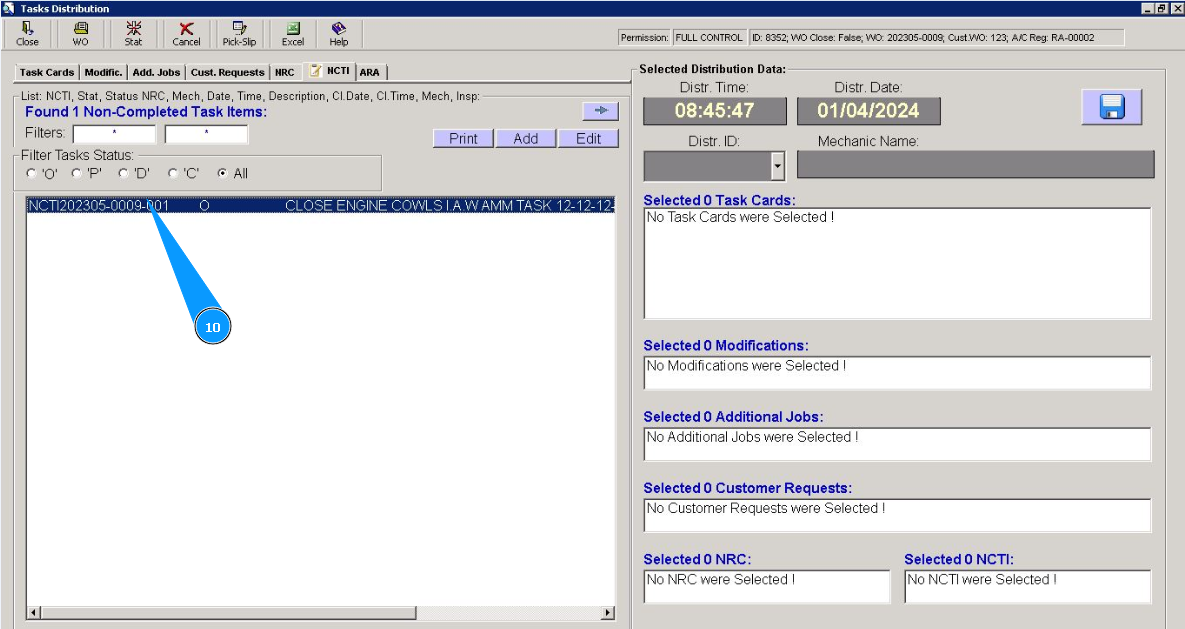Select task row NCTI202305-0009-001
1185x629 pixels.
coord(320,206)
